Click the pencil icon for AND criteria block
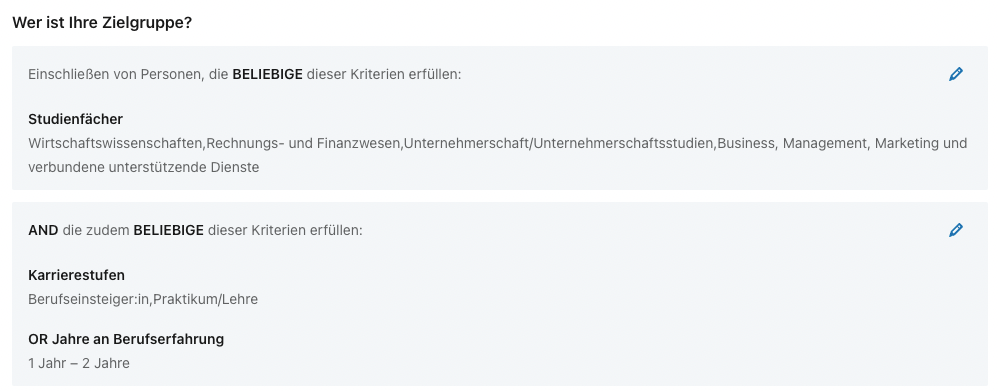The height and width of the screenshot is (391, 998). 955,230
